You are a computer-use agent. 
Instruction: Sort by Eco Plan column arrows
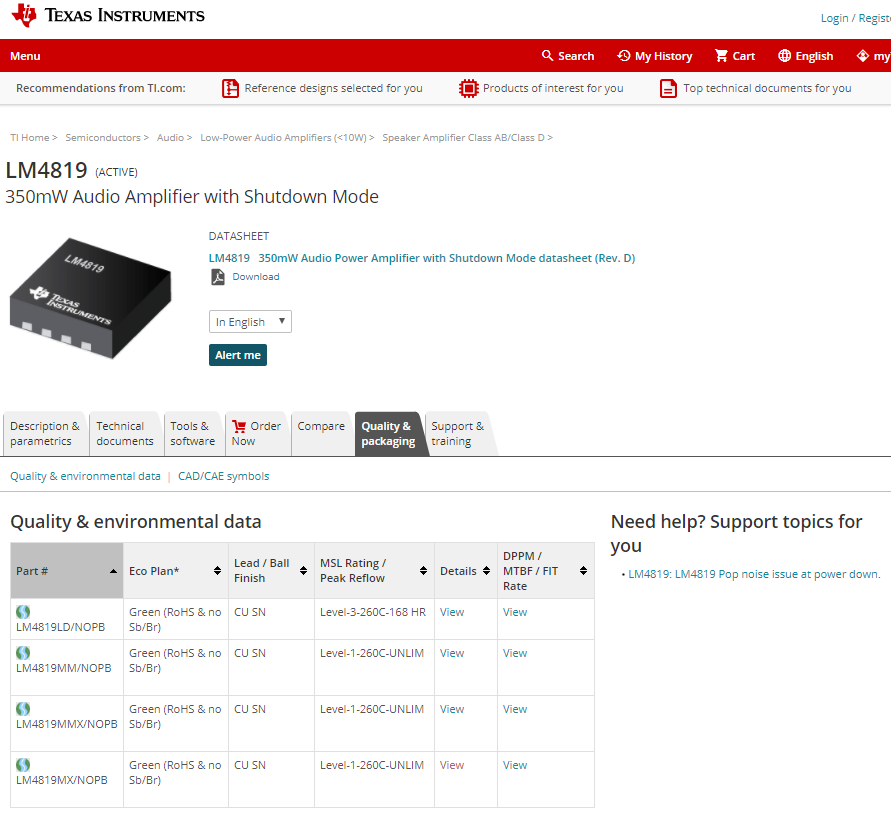(x=218, y=571)
